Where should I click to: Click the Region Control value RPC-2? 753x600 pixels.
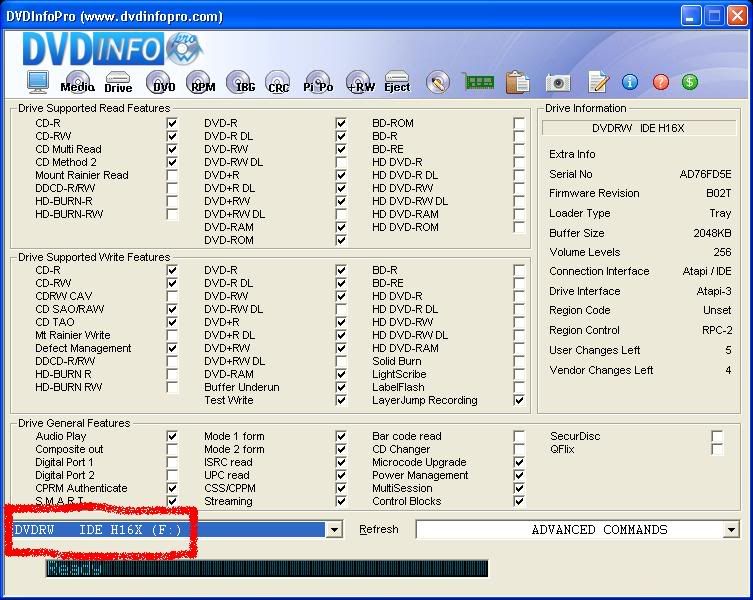click(717, 330)
